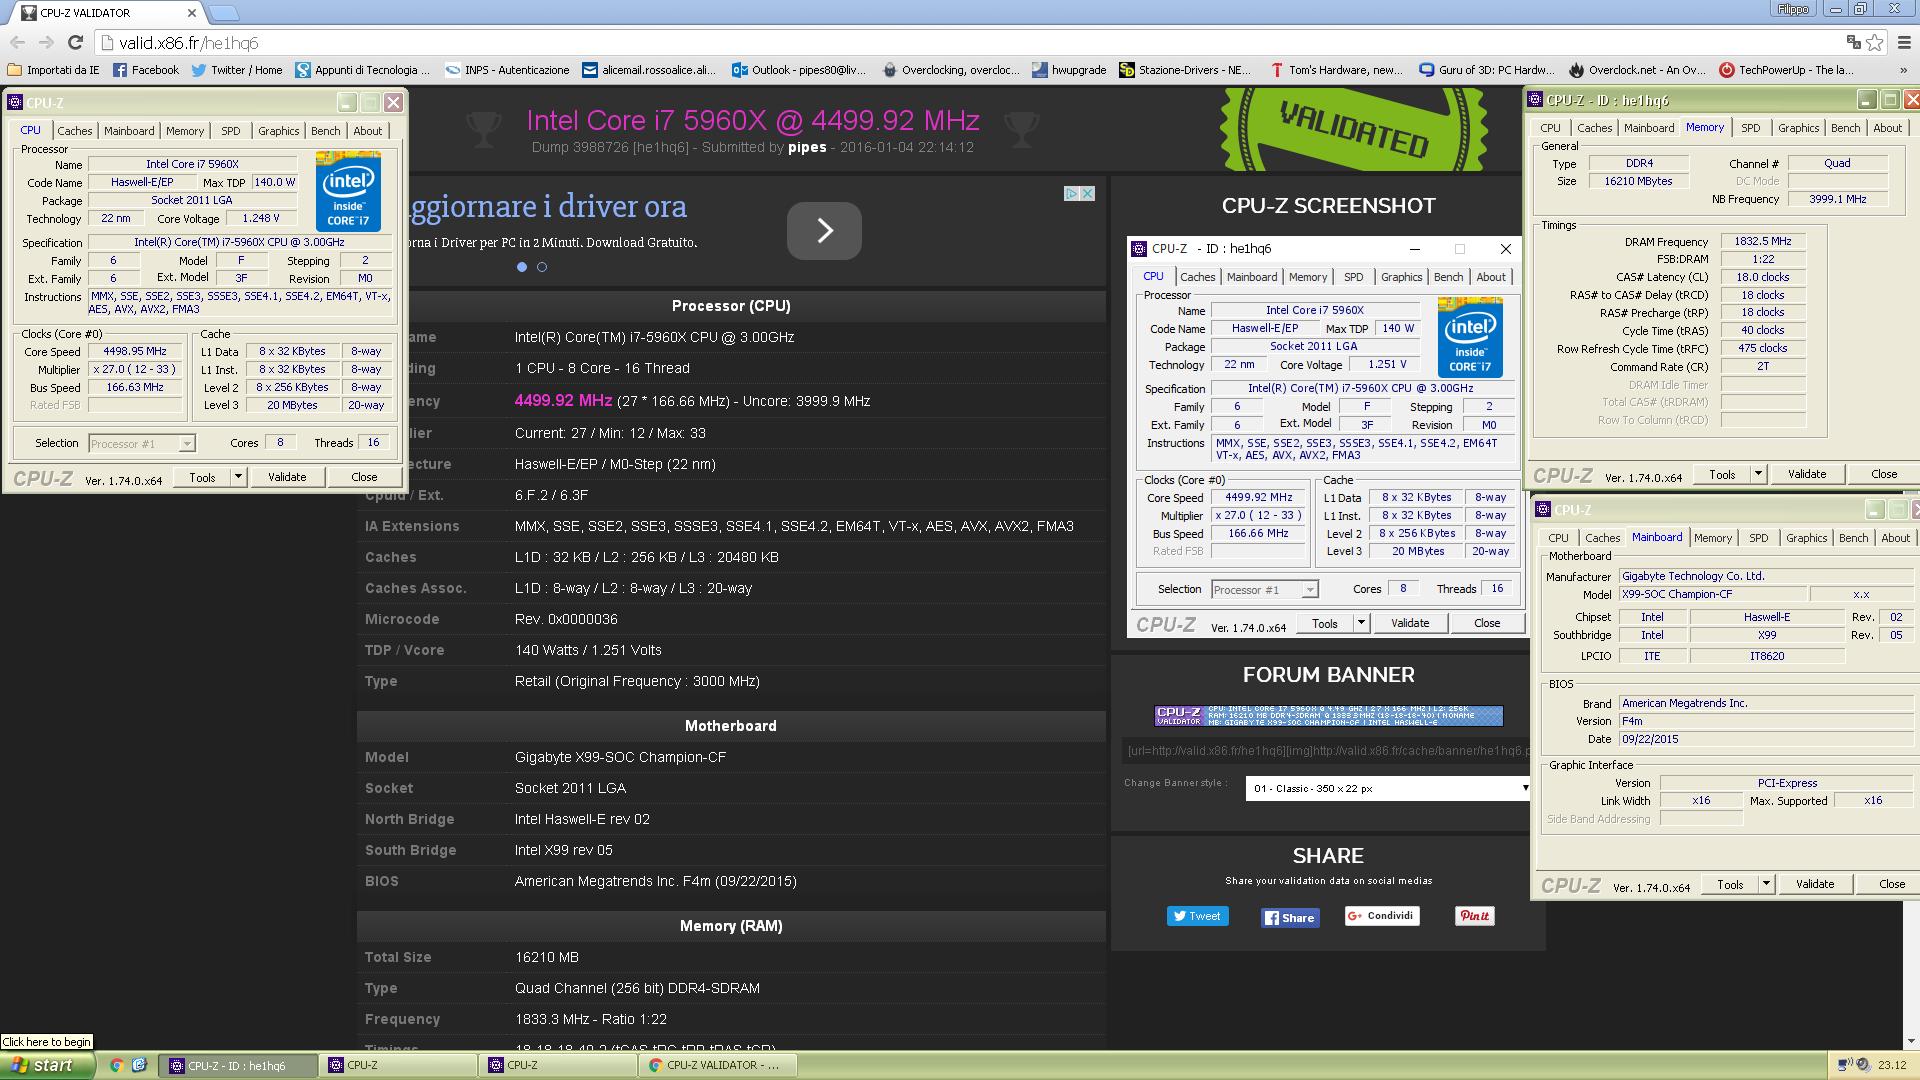Reload the valid.x86.fr page
Screen dimensions: 1920x1080
pos(75,42)
